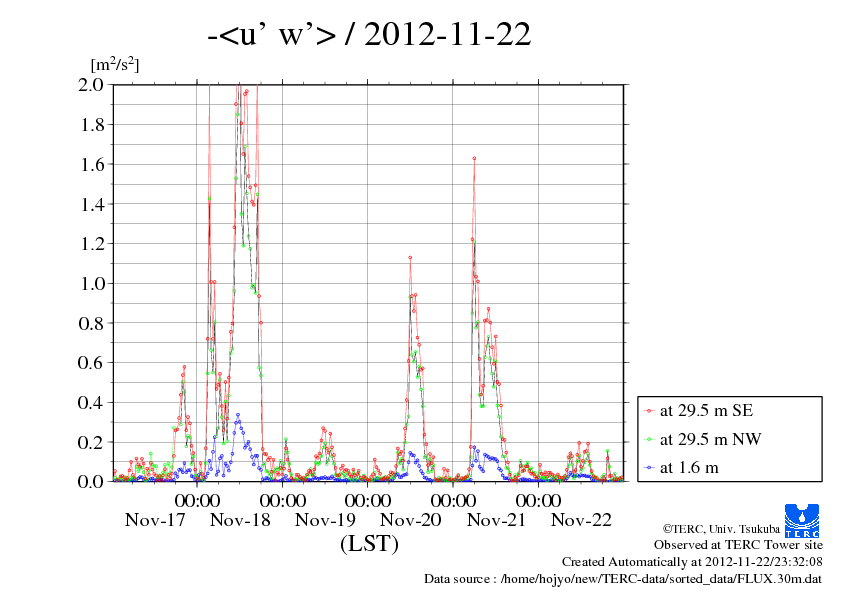Click the y-axis label '0.0'
The height and width of the screenshot is (595, 842).
[91, 482]
